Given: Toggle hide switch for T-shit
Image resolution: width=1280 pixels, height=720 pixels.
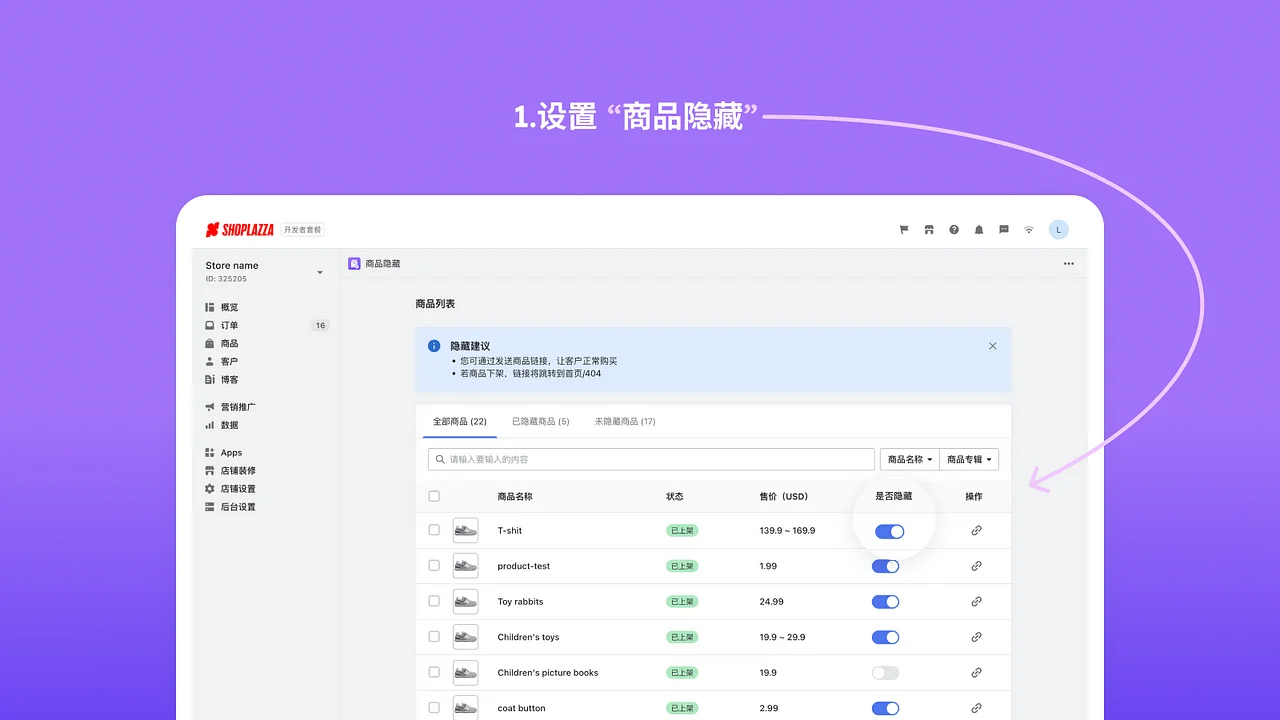Looking at the screenshot, I should 890,532.
